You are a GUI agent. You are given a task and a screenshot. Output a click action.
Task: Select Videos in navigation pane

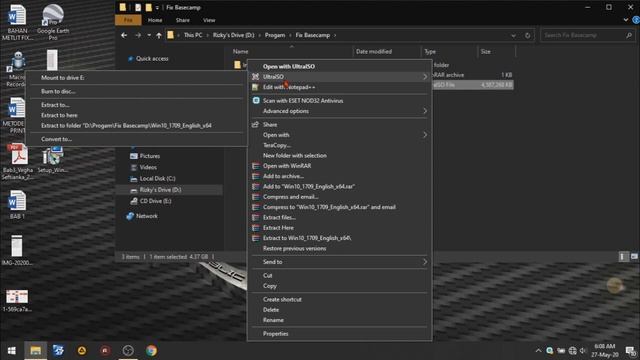tap(148, 167)
